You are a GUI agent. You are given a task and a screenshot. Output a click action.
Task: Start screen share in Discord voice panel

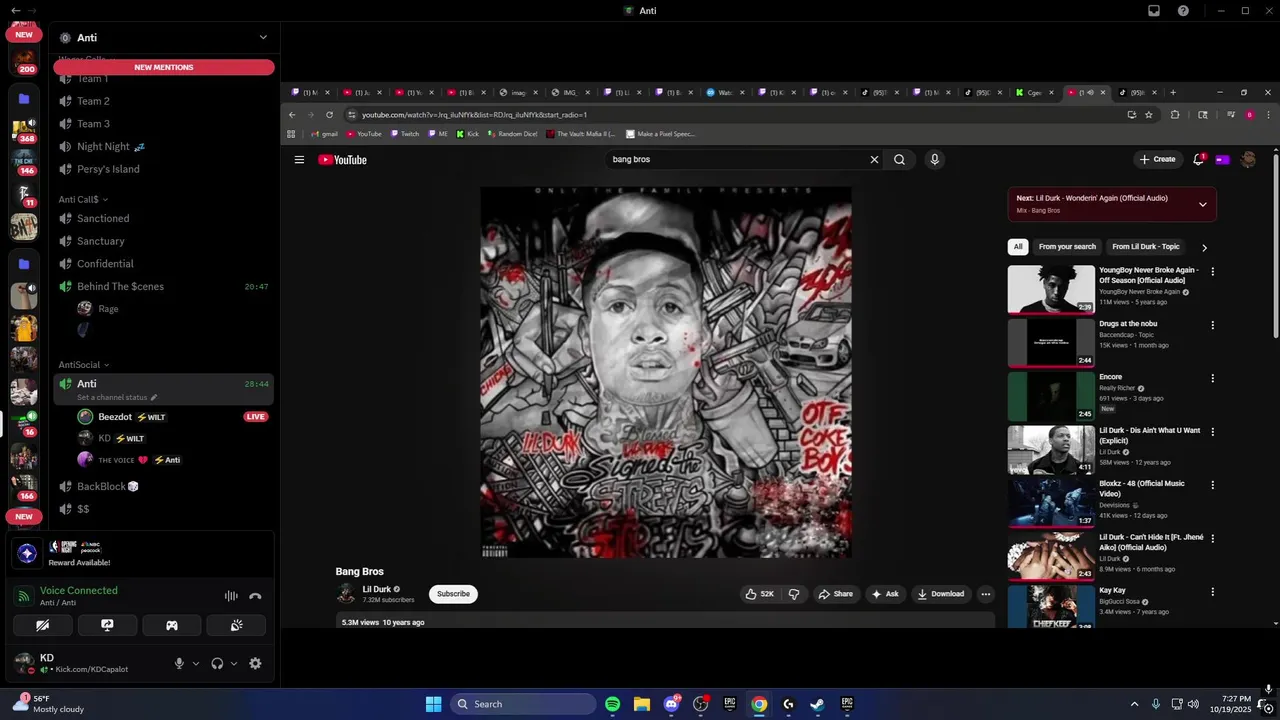click(x=107, y=625)
